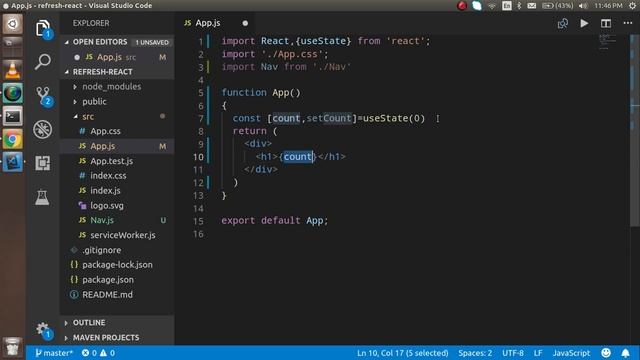Open the volume indicator in top bar

pos(583,6)
